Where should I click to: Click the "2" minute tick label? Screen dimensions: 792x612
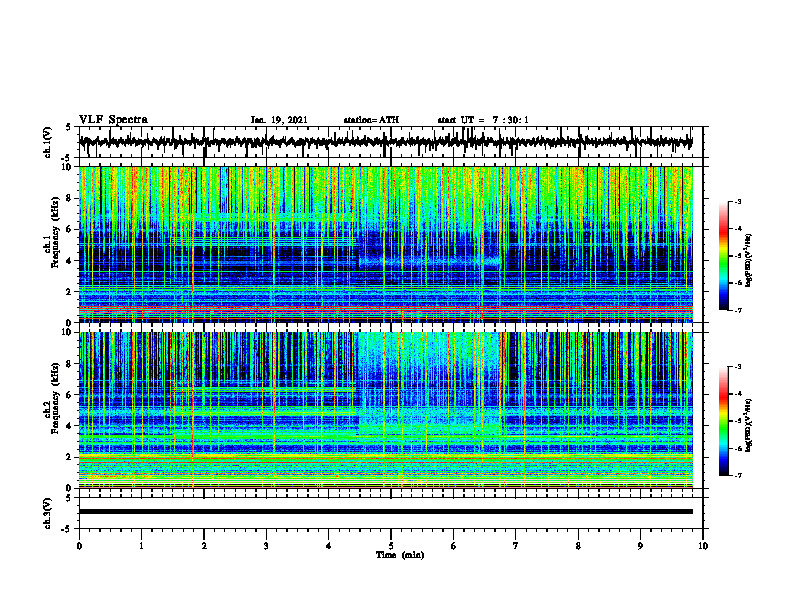[204, 546]
